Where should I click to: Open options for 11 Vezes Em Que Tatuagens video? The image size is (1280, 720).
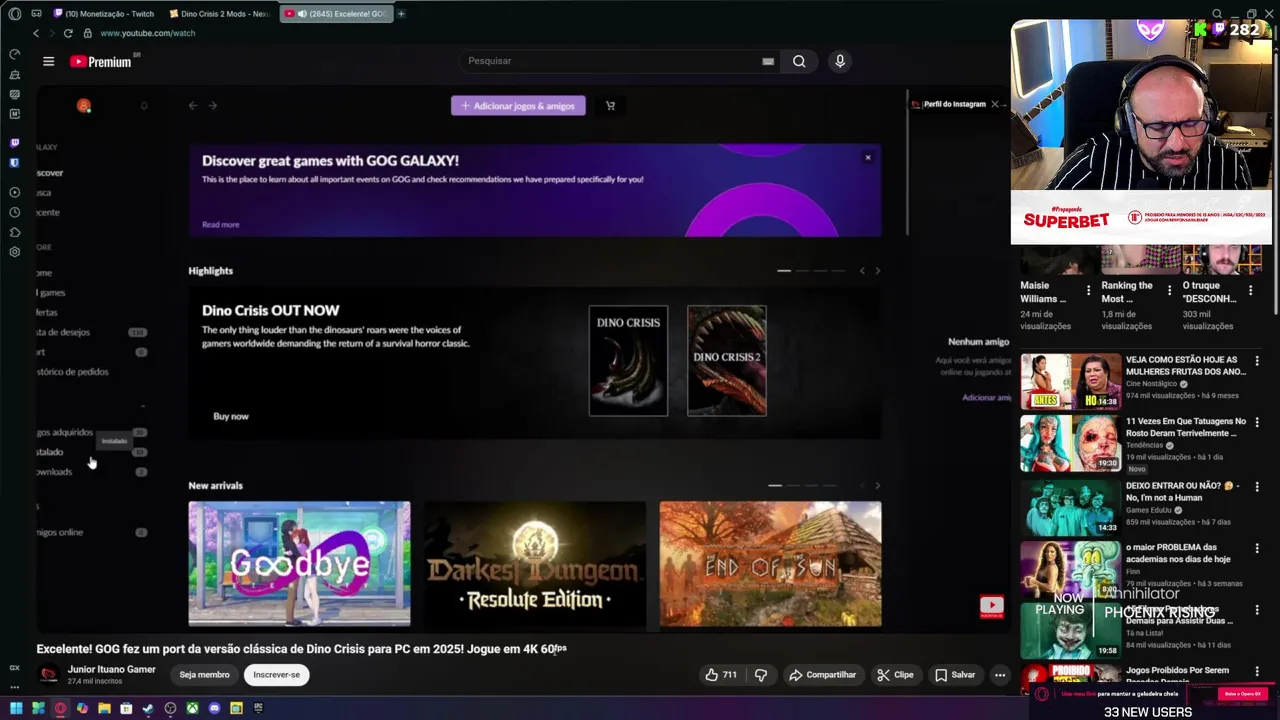(x=1257, y=423)
